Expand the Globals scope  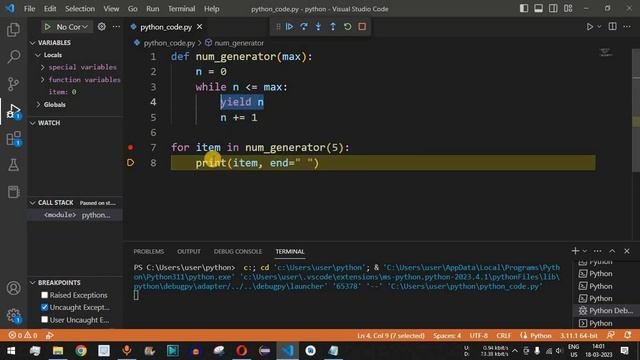tap(38, 104)
